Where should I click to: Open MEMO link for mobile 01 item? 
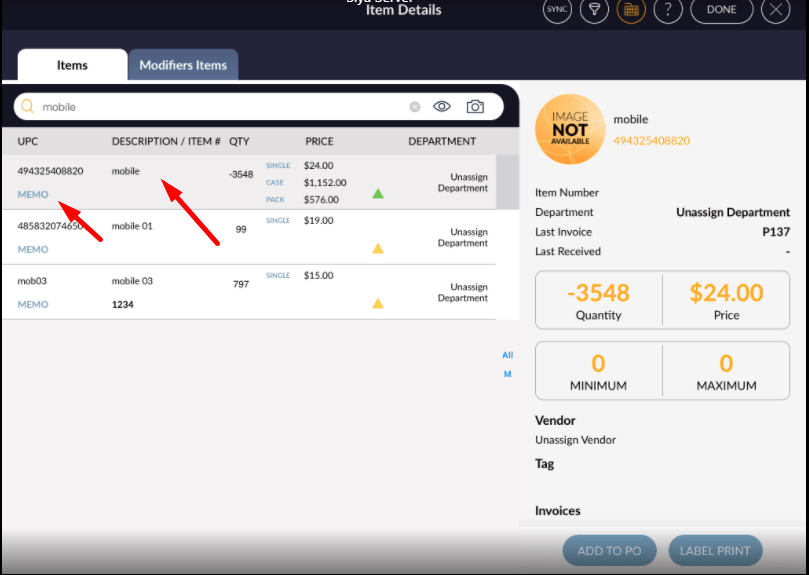[x=33, y=250]
